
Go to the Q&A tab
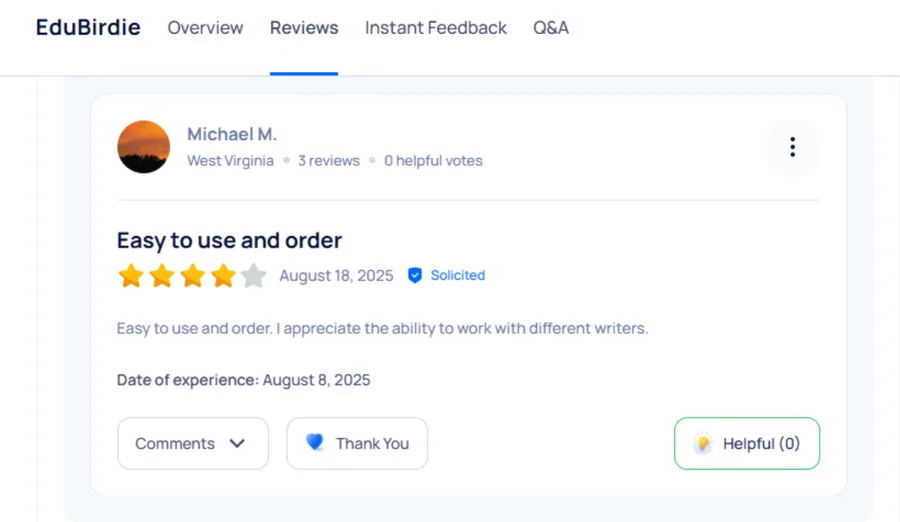coord(551,28)
